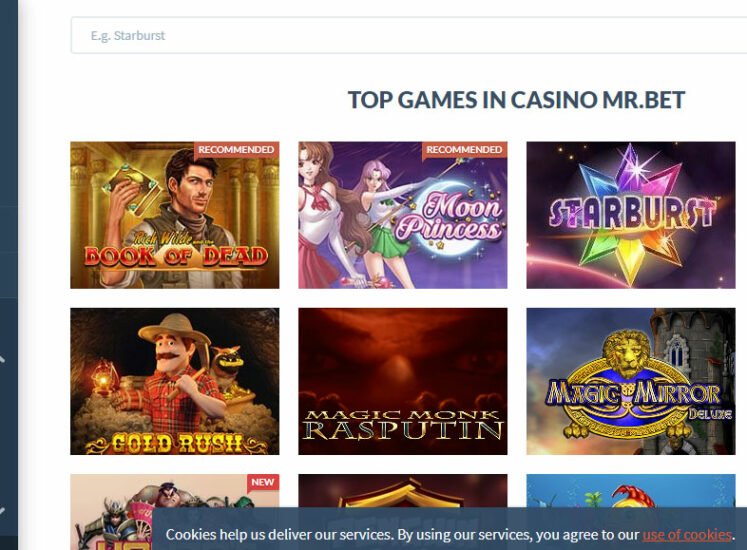747x550 pixels.
Task: Open the Book of Dead game
Action: click(175, 215)
